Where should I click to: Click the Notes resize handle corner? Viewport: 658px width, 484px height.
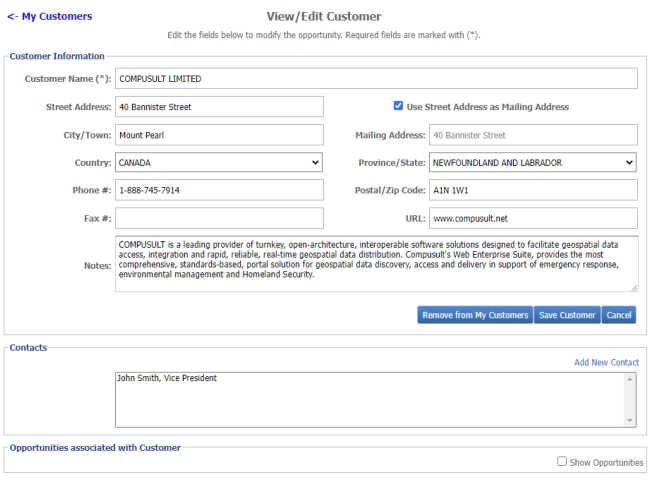click(634, 288)
